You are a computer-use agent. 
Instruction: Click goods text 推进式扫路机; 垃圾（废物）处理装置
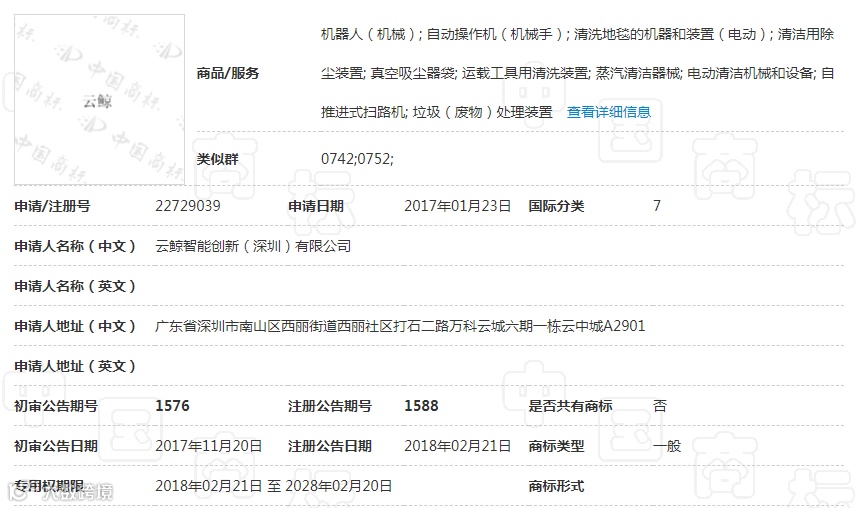pos(437,112)
